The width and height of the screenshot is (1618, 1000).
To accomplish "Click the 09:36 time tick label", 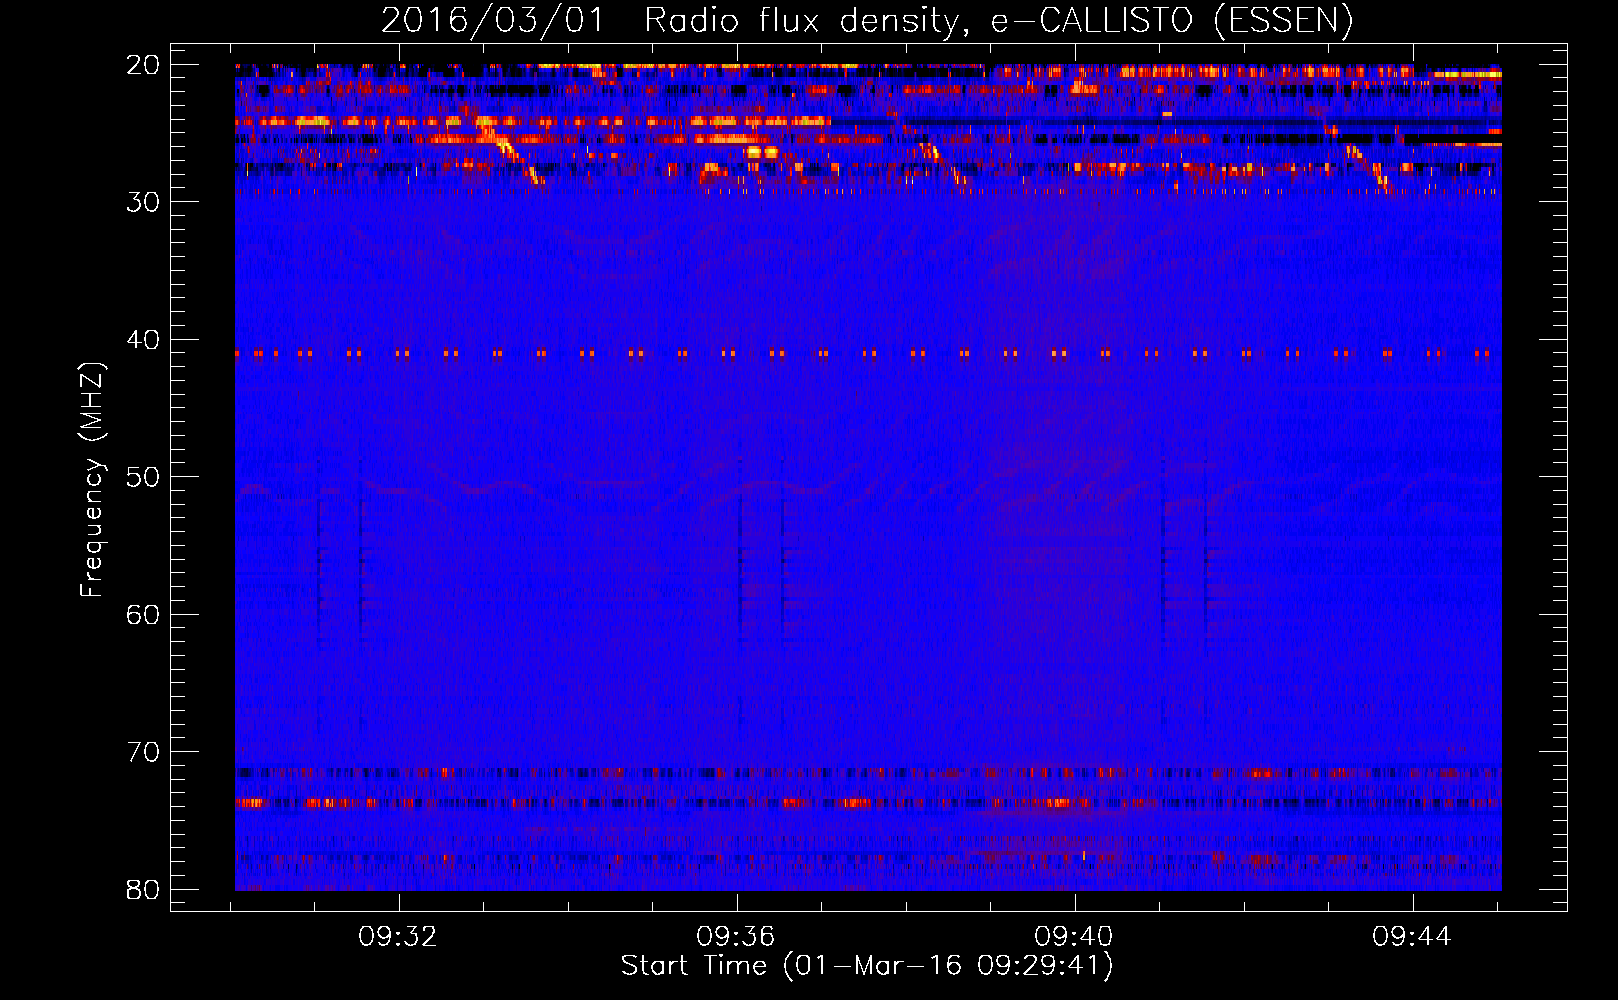I will (737, 937).
